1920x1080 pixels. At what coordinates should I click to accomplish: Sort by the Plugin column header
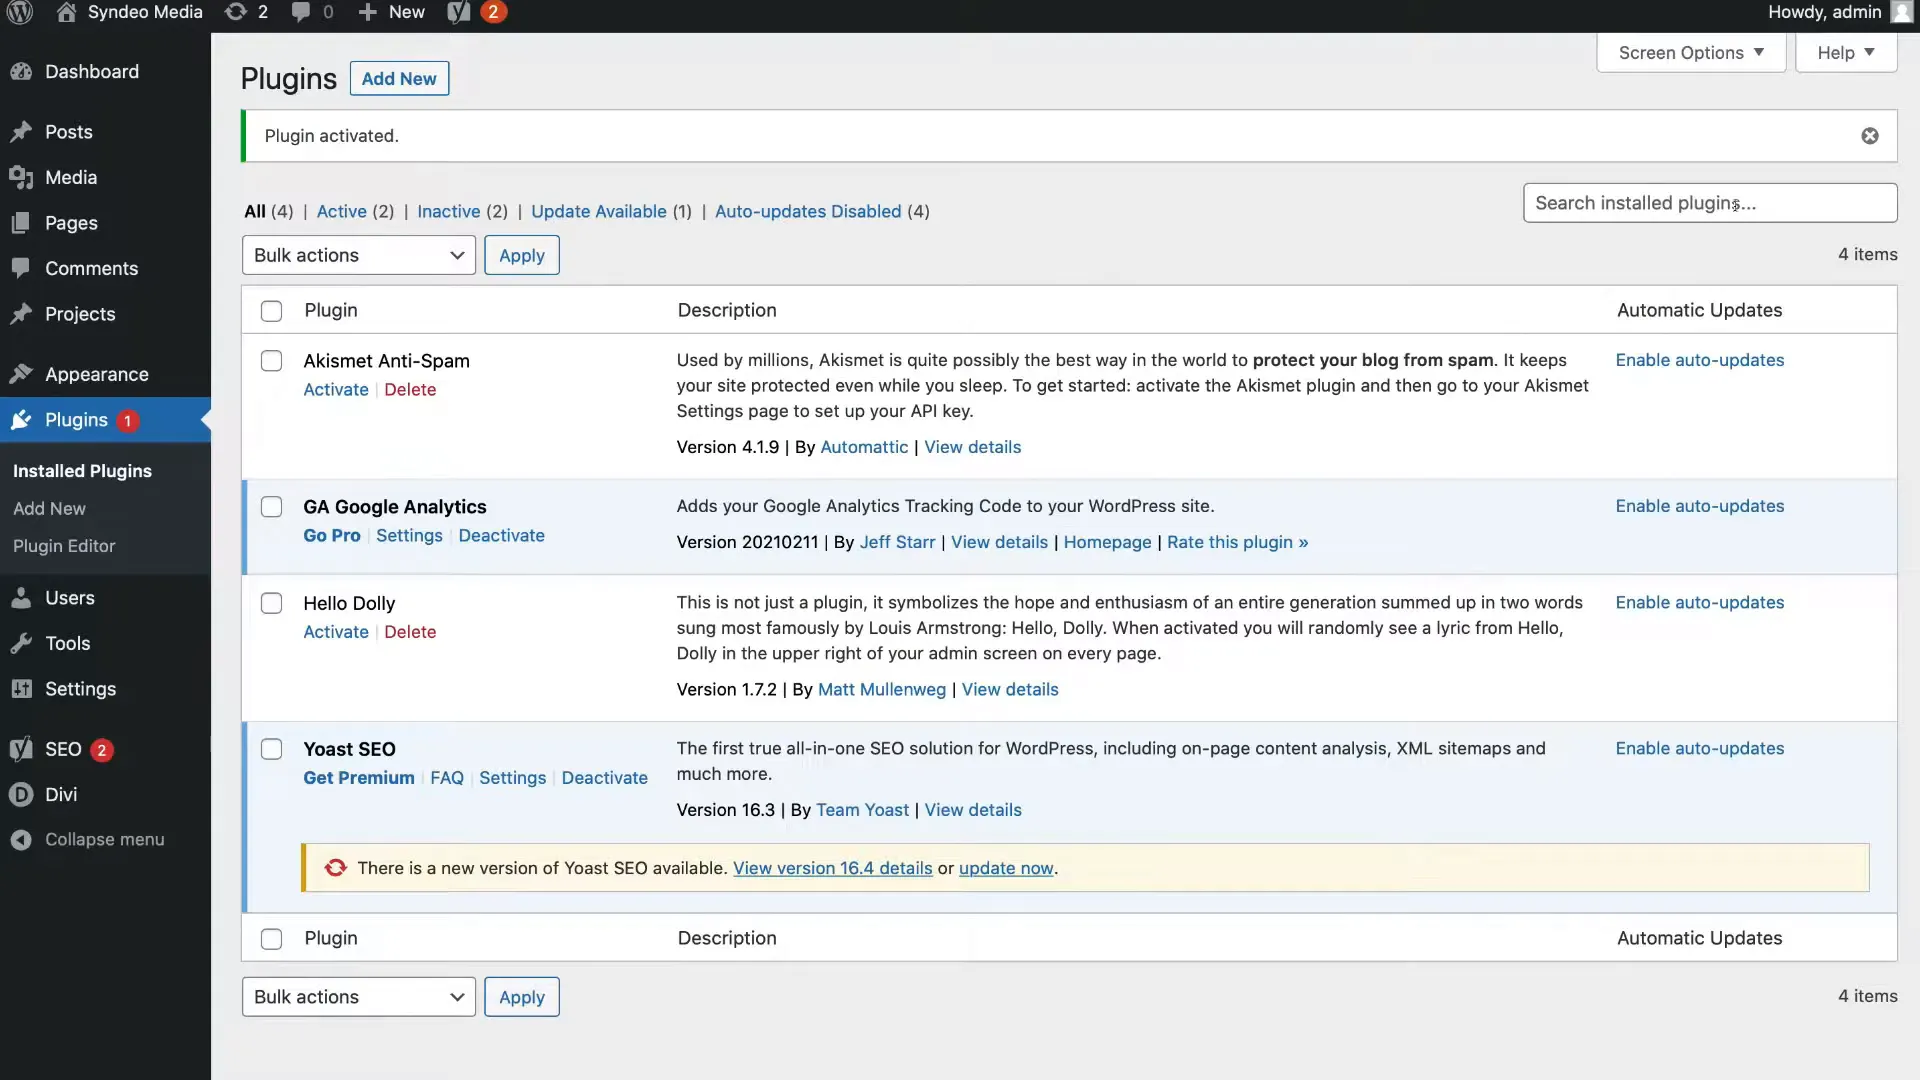(331, 311)
